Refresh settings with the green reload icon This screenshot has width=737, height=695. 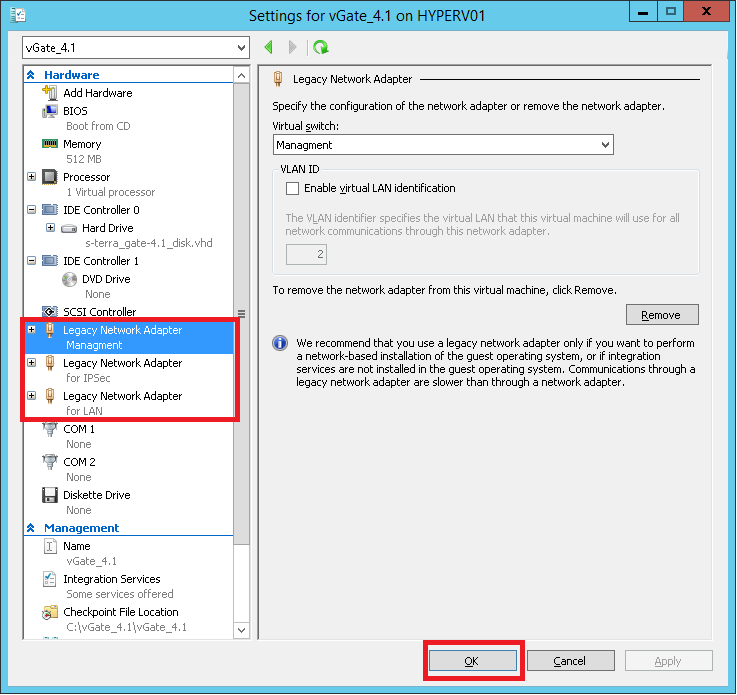click(x=321, y=47)
